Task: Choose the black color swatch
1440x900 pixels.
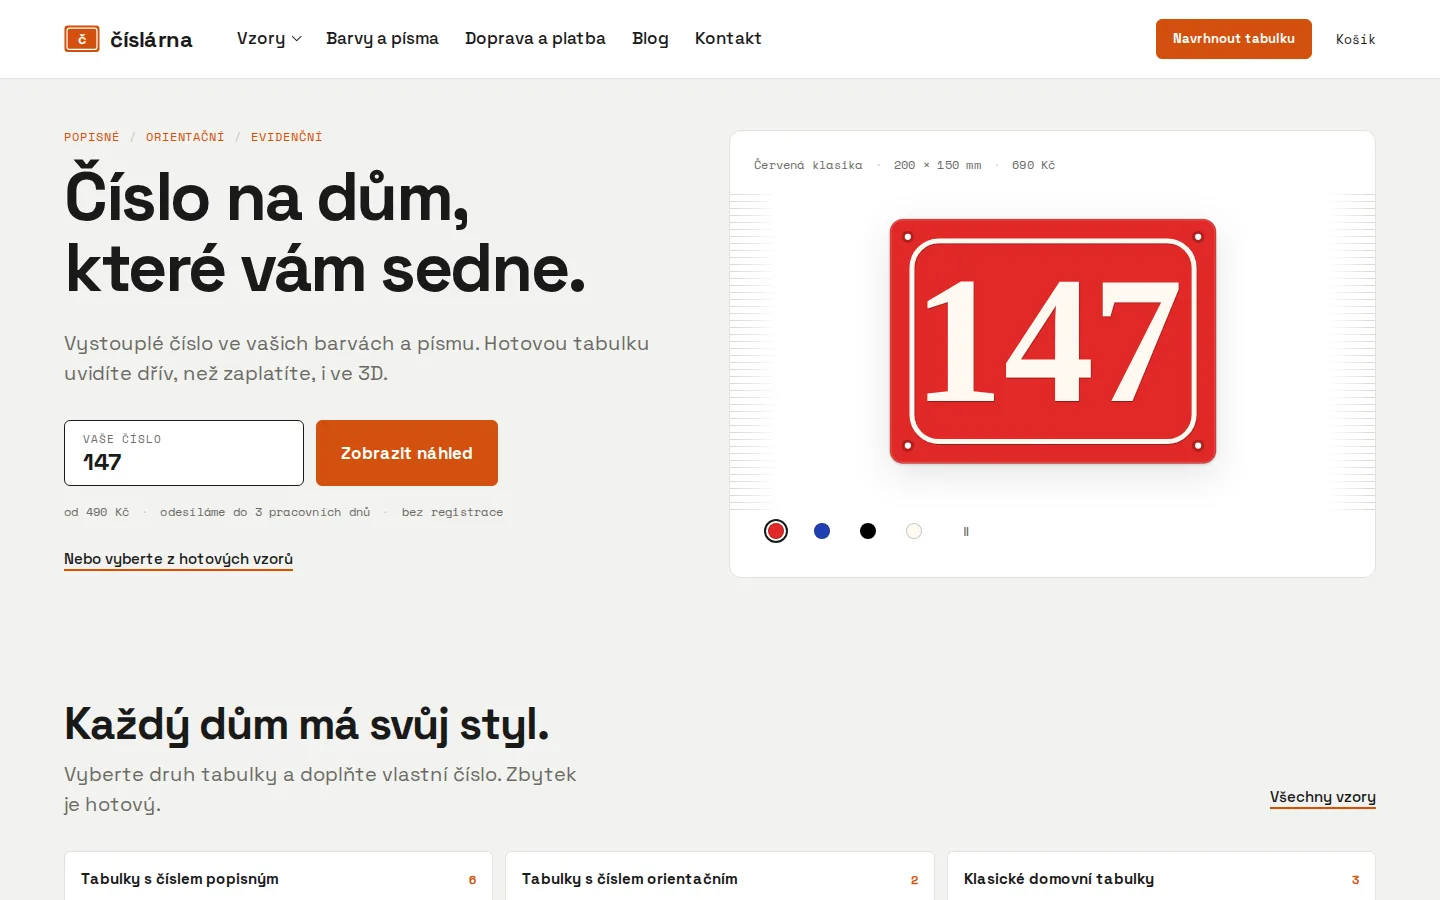Action: pos(868,531)
